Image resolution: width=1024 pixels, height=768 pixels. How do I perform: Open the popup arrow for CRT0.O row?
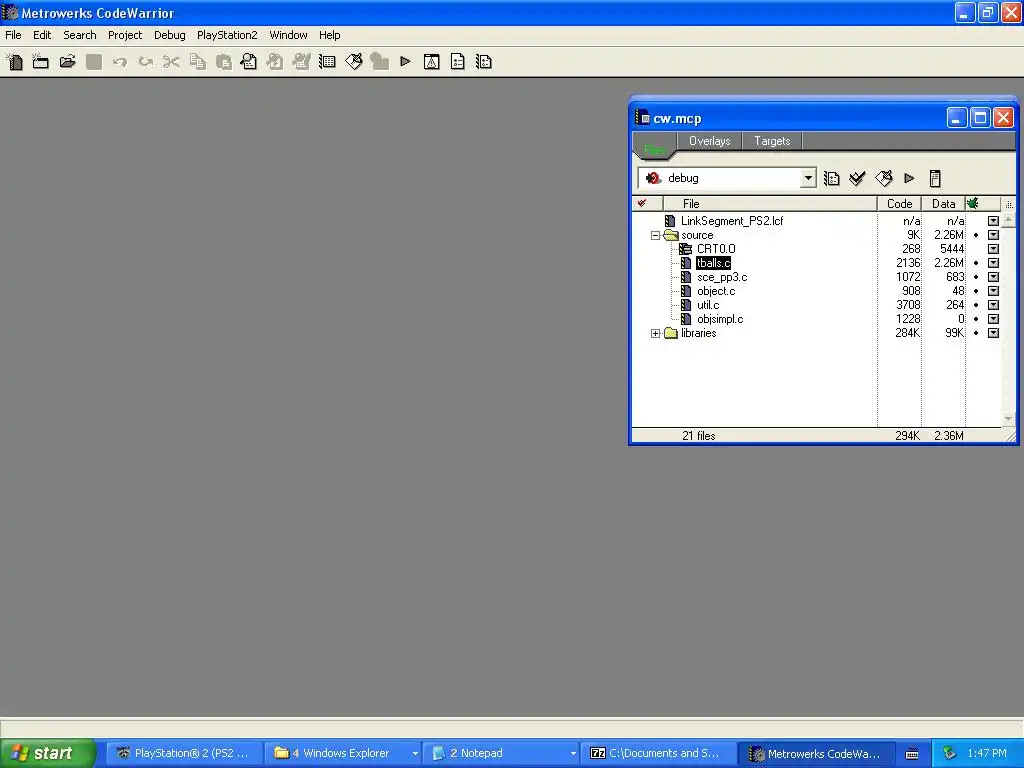click(x=993, y=249)
